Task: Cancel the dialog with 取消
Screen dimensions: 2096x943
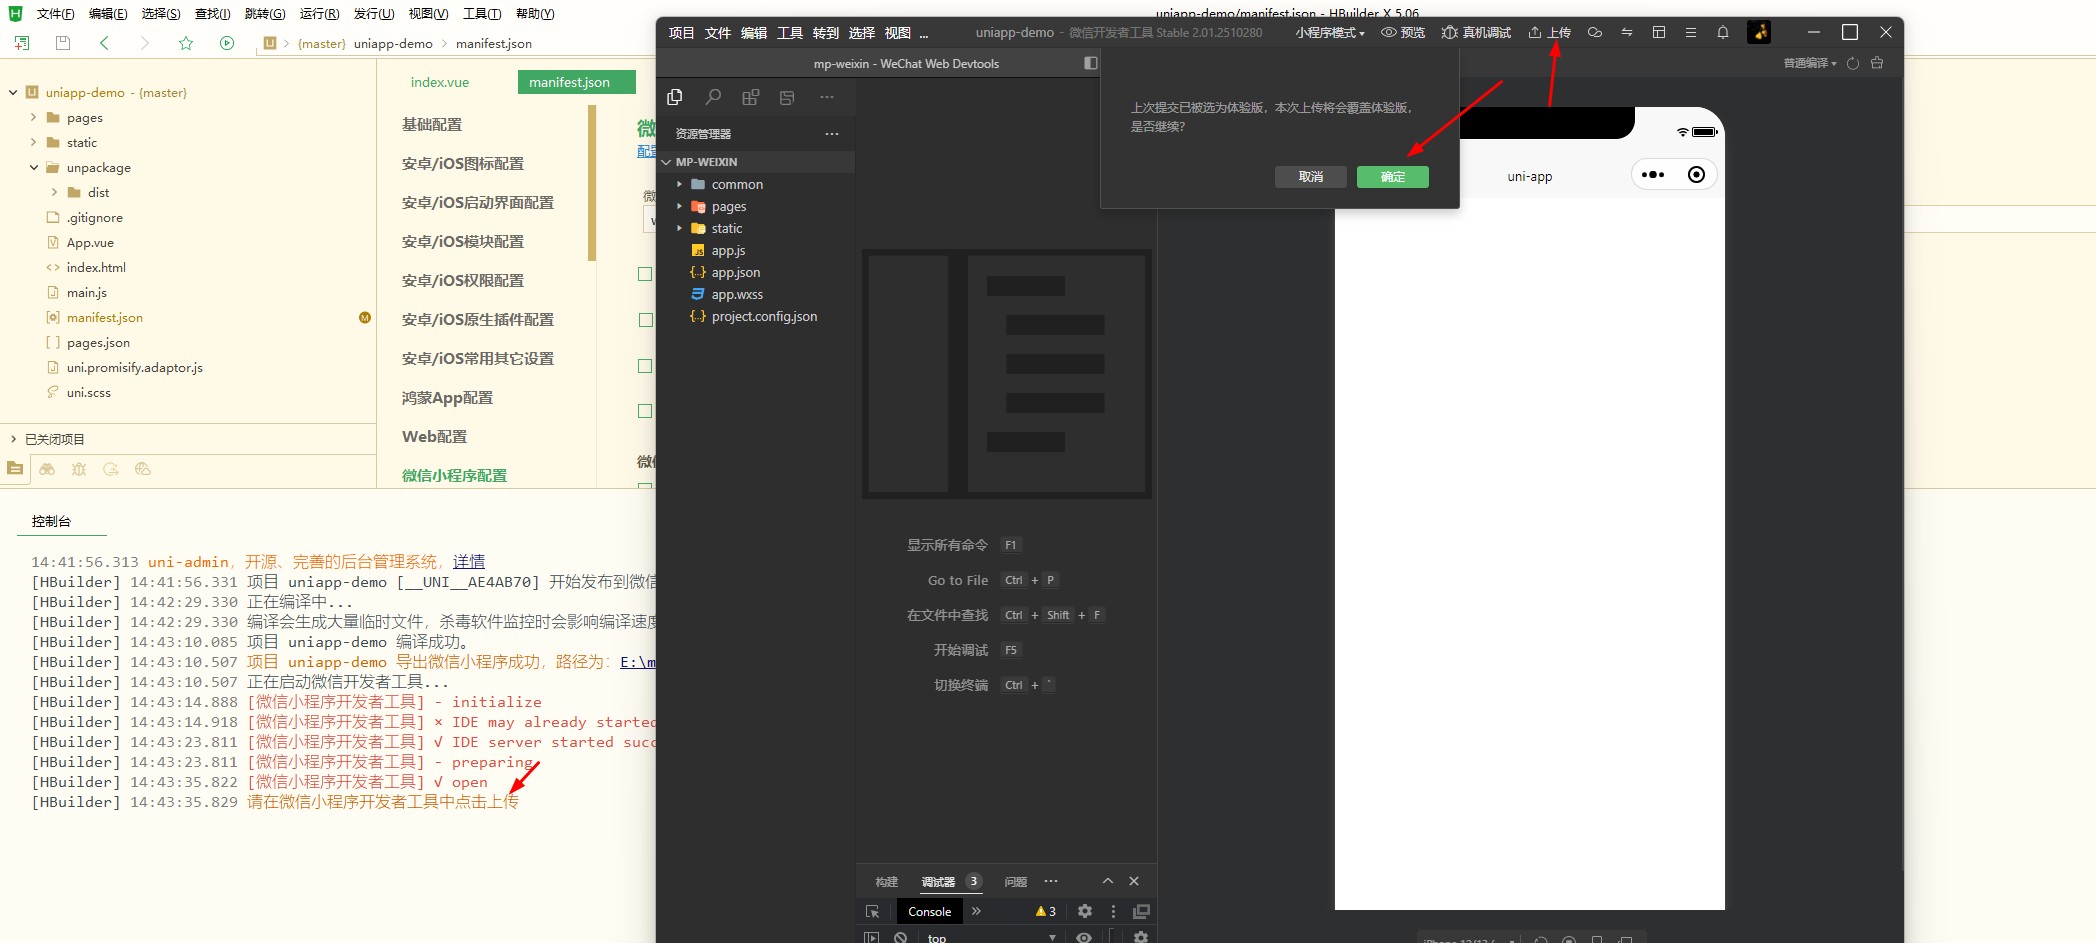Action: coord(1311,176)
